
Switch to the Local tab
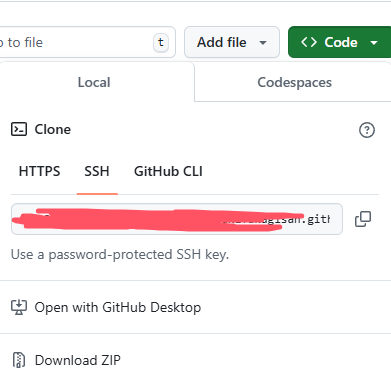94,82
